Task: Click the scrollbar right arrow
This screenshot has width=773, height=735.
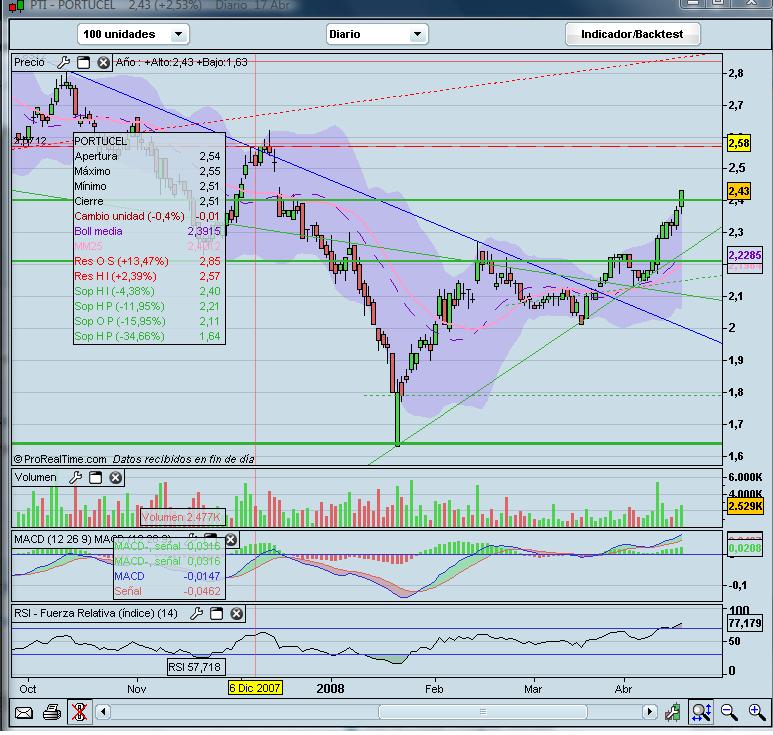Action: (649, 712)
